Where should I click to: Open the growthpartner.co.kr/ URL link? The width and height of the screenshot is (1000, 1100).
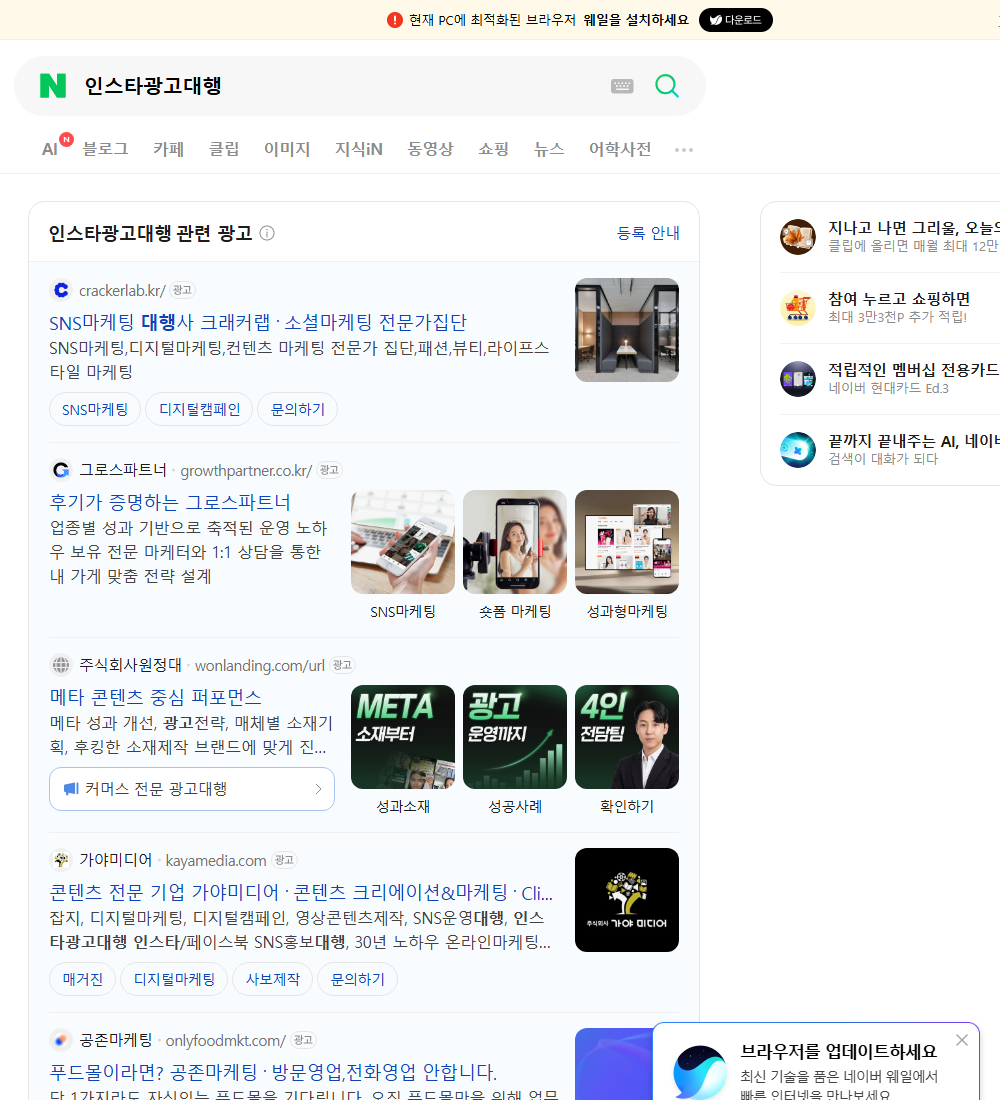246,471
